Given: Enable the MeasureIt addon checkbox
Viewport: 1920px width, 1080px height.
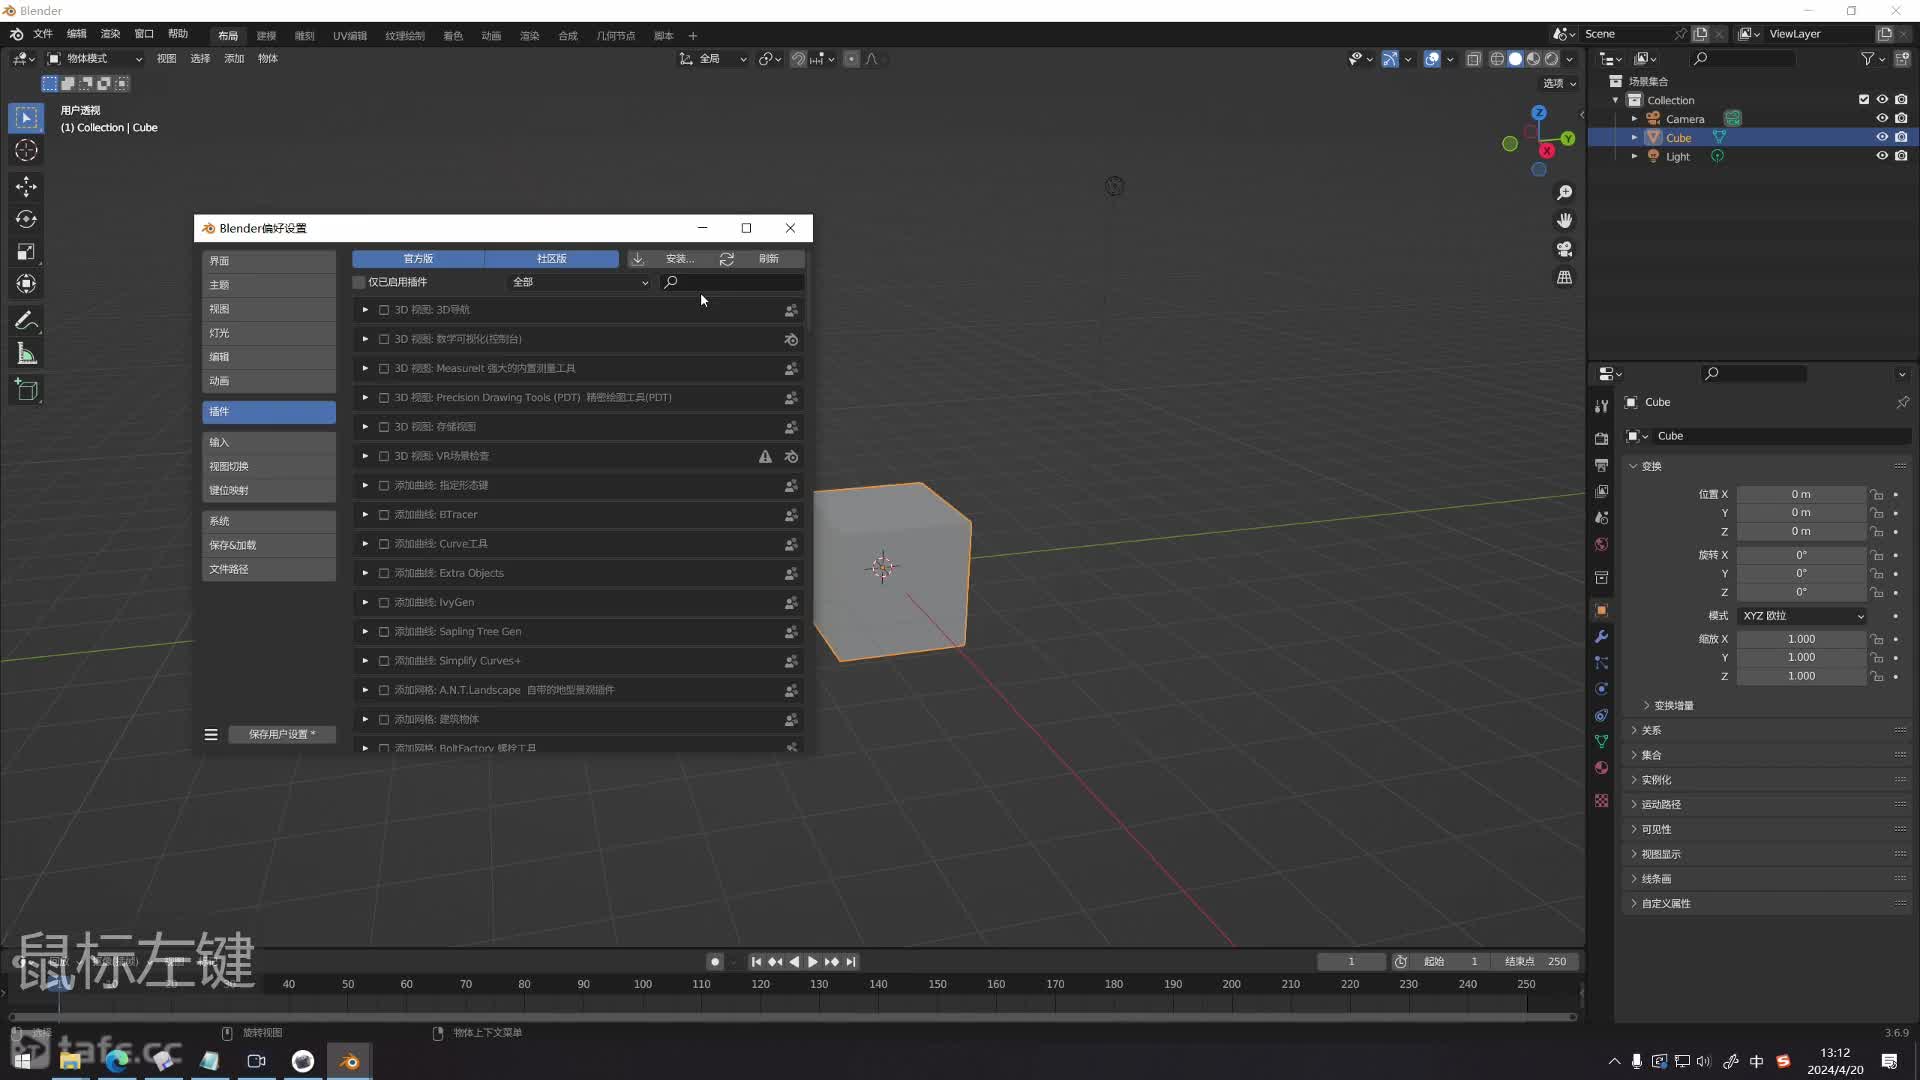Looking at the screenshot, I should click(384, 369).
